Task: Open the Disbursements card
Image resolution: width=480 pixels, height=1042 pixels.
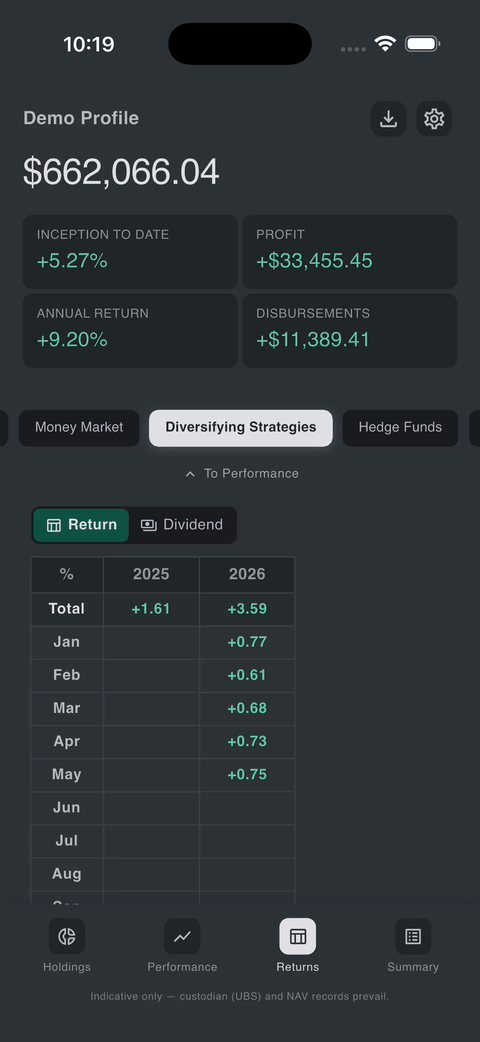Action: pos(350,330)
